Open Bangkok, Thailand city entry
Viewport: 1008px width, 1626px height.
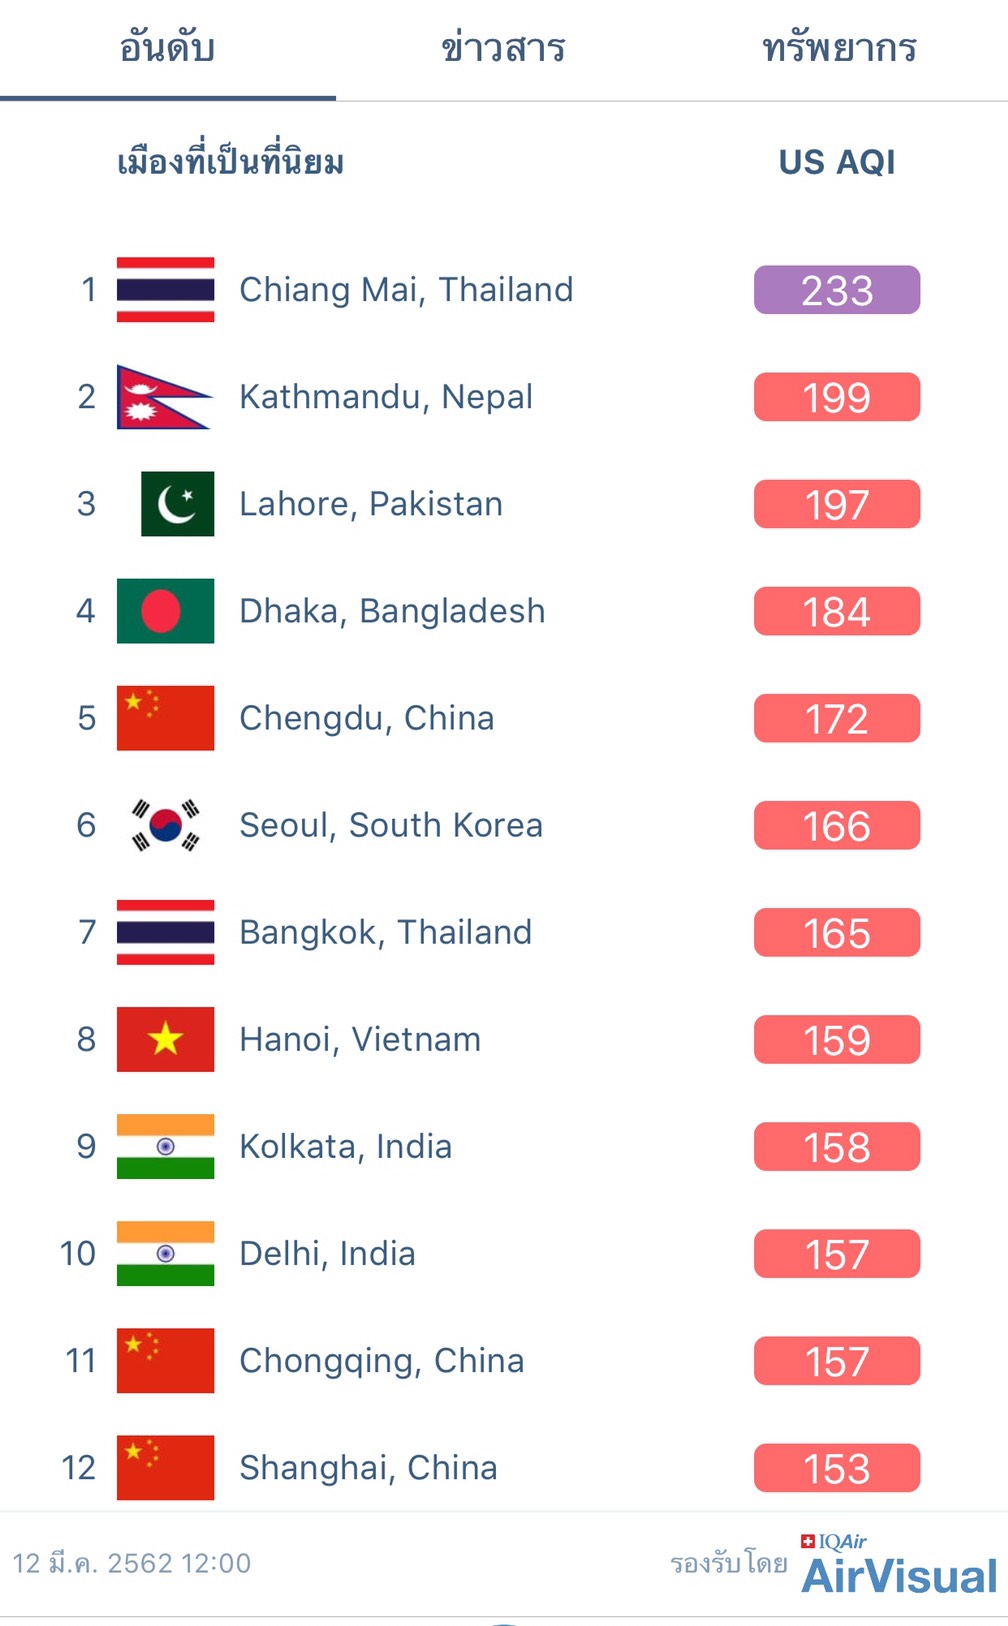[x=385, y=932]
